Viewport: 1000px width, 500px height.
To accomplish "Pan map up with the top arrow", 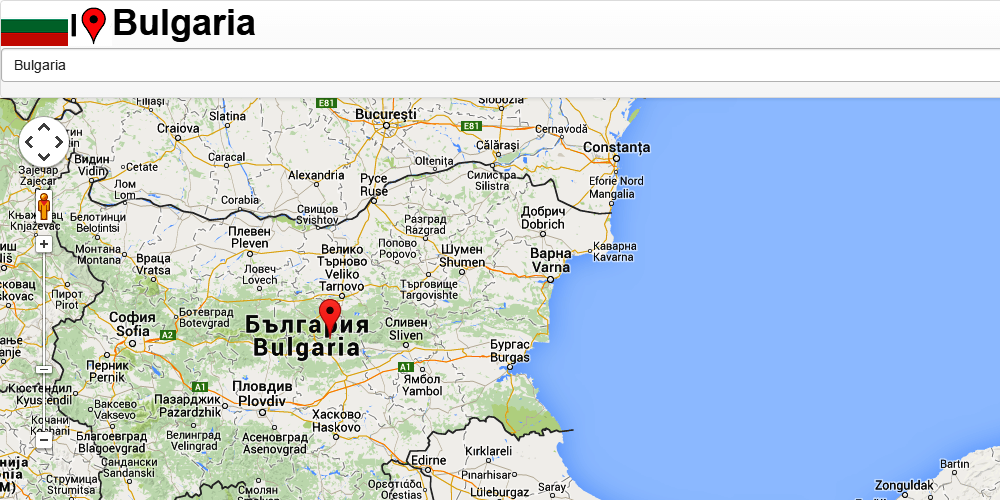I will (x=43, y=127).
